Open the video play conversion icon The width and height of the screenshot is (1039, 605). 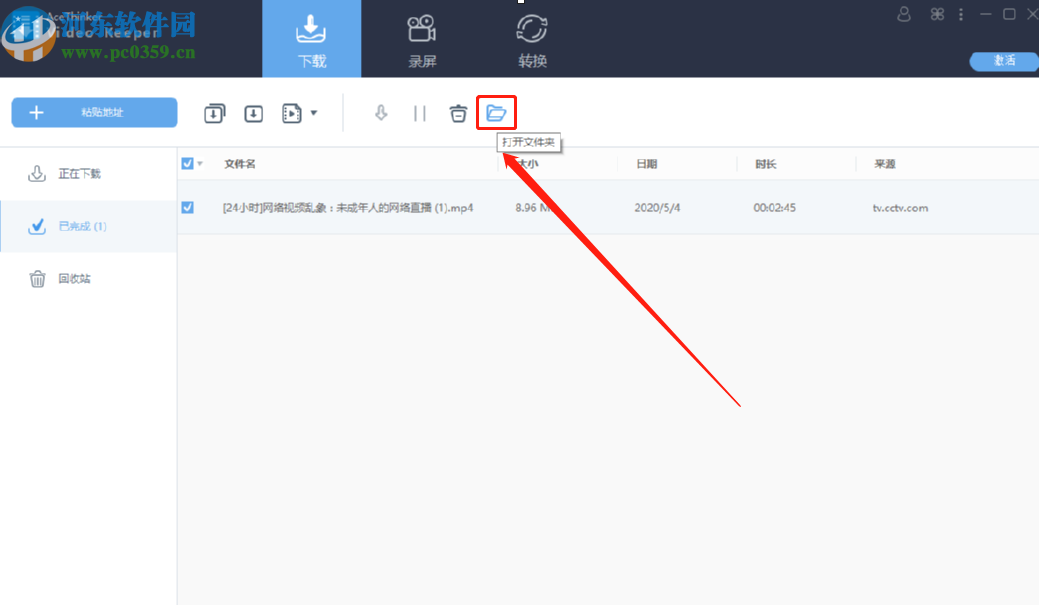pyautogui.click(x=293, y=112)
